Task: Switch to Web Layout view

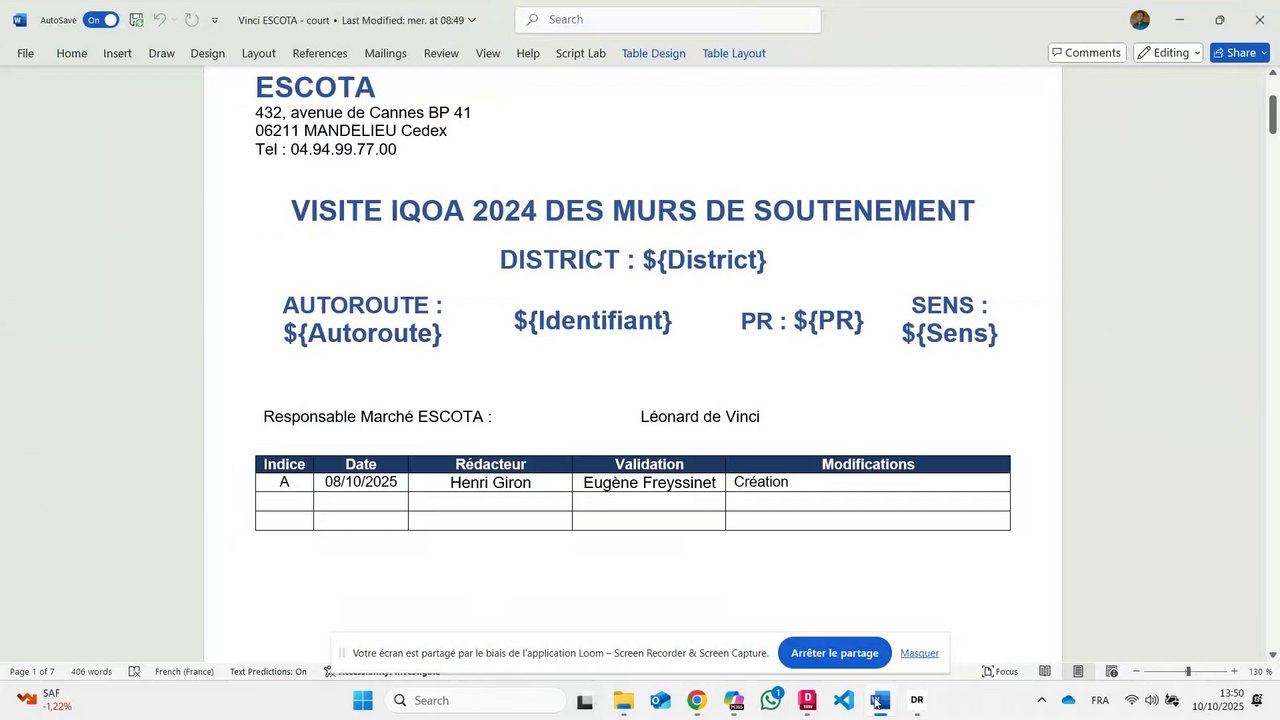Action: click(x=1111, y=671)
